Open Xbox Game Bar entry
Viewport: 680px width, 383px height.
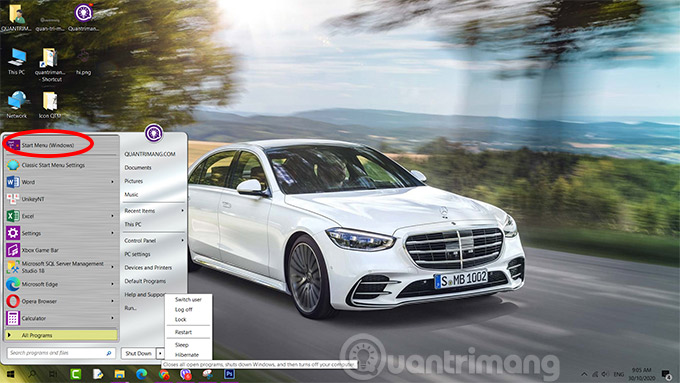point(62,250)
